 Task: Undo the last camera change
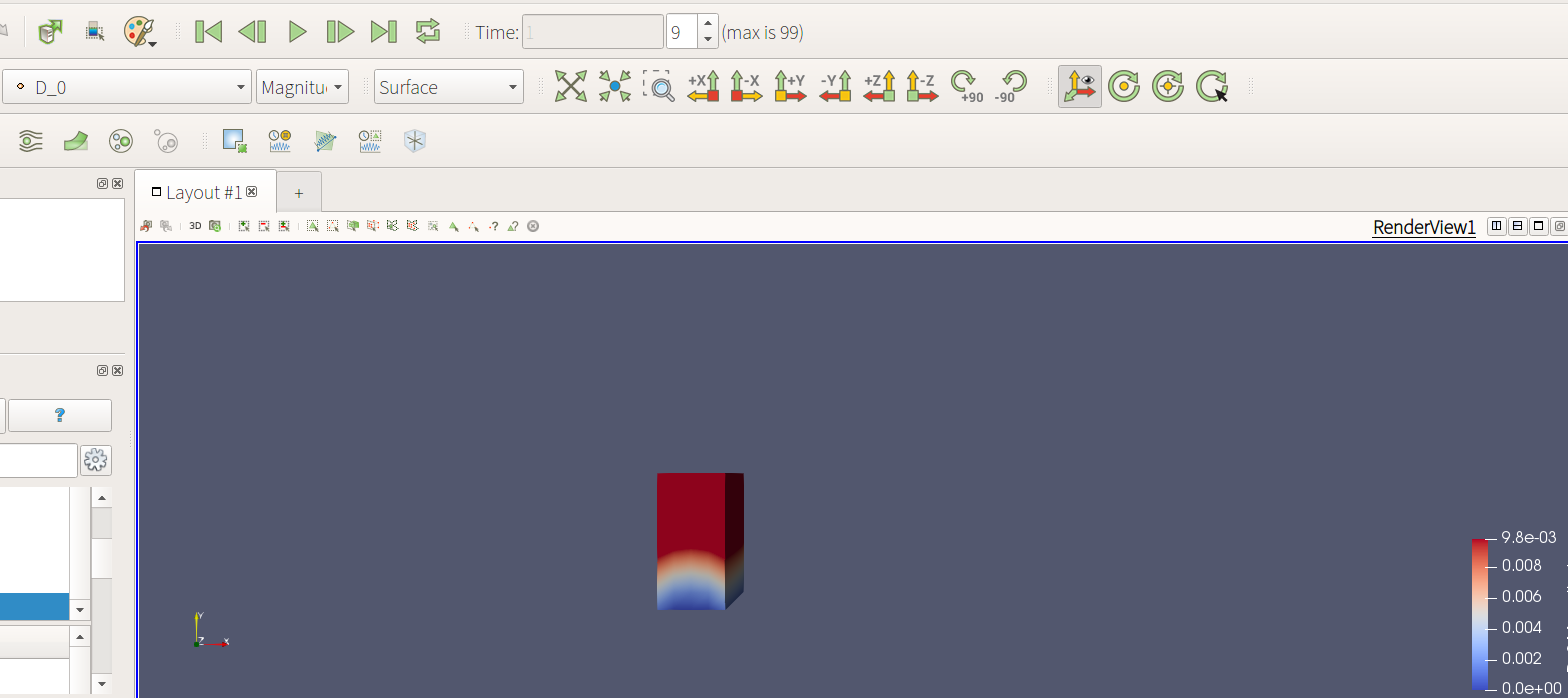146,226
